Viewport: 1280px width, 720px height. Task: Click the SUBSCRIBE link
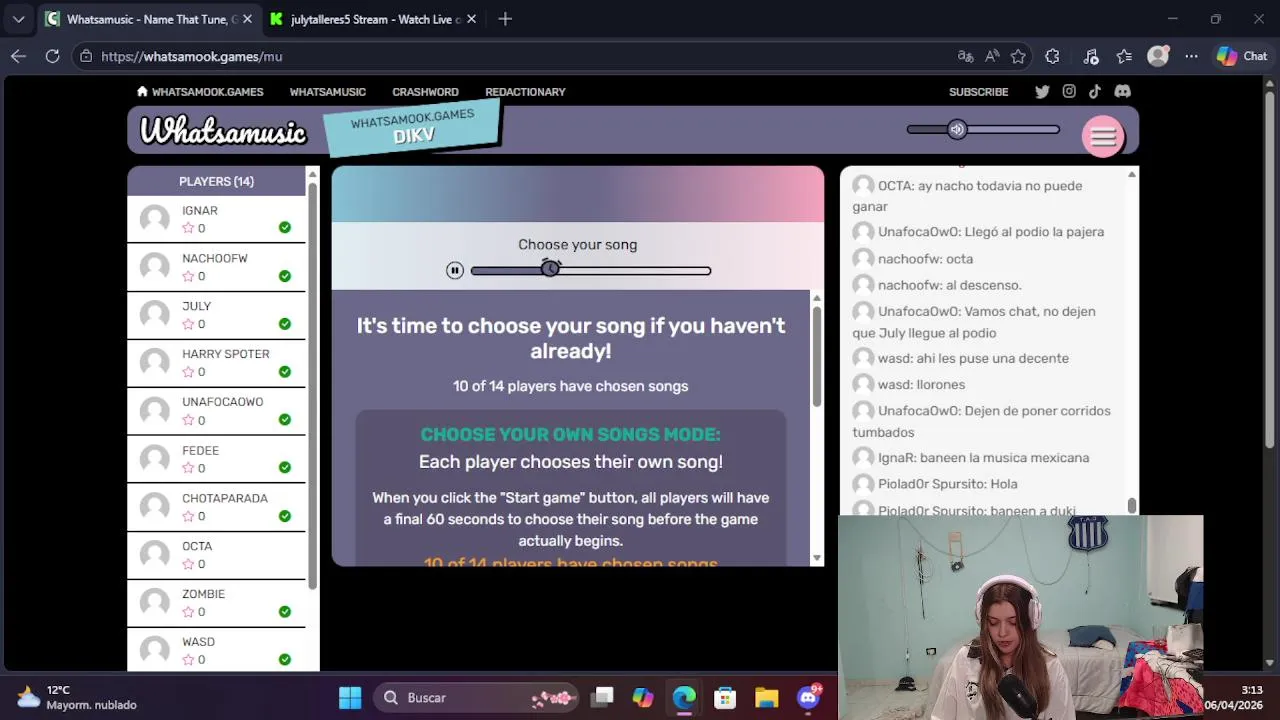click(978, 91)
